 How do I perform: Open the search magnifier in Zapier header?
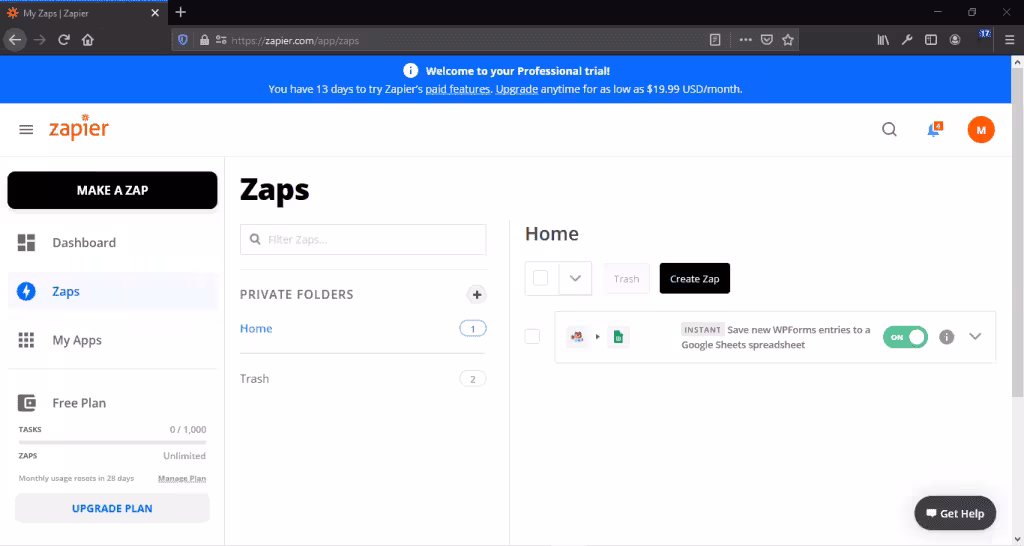pos(889,129)
